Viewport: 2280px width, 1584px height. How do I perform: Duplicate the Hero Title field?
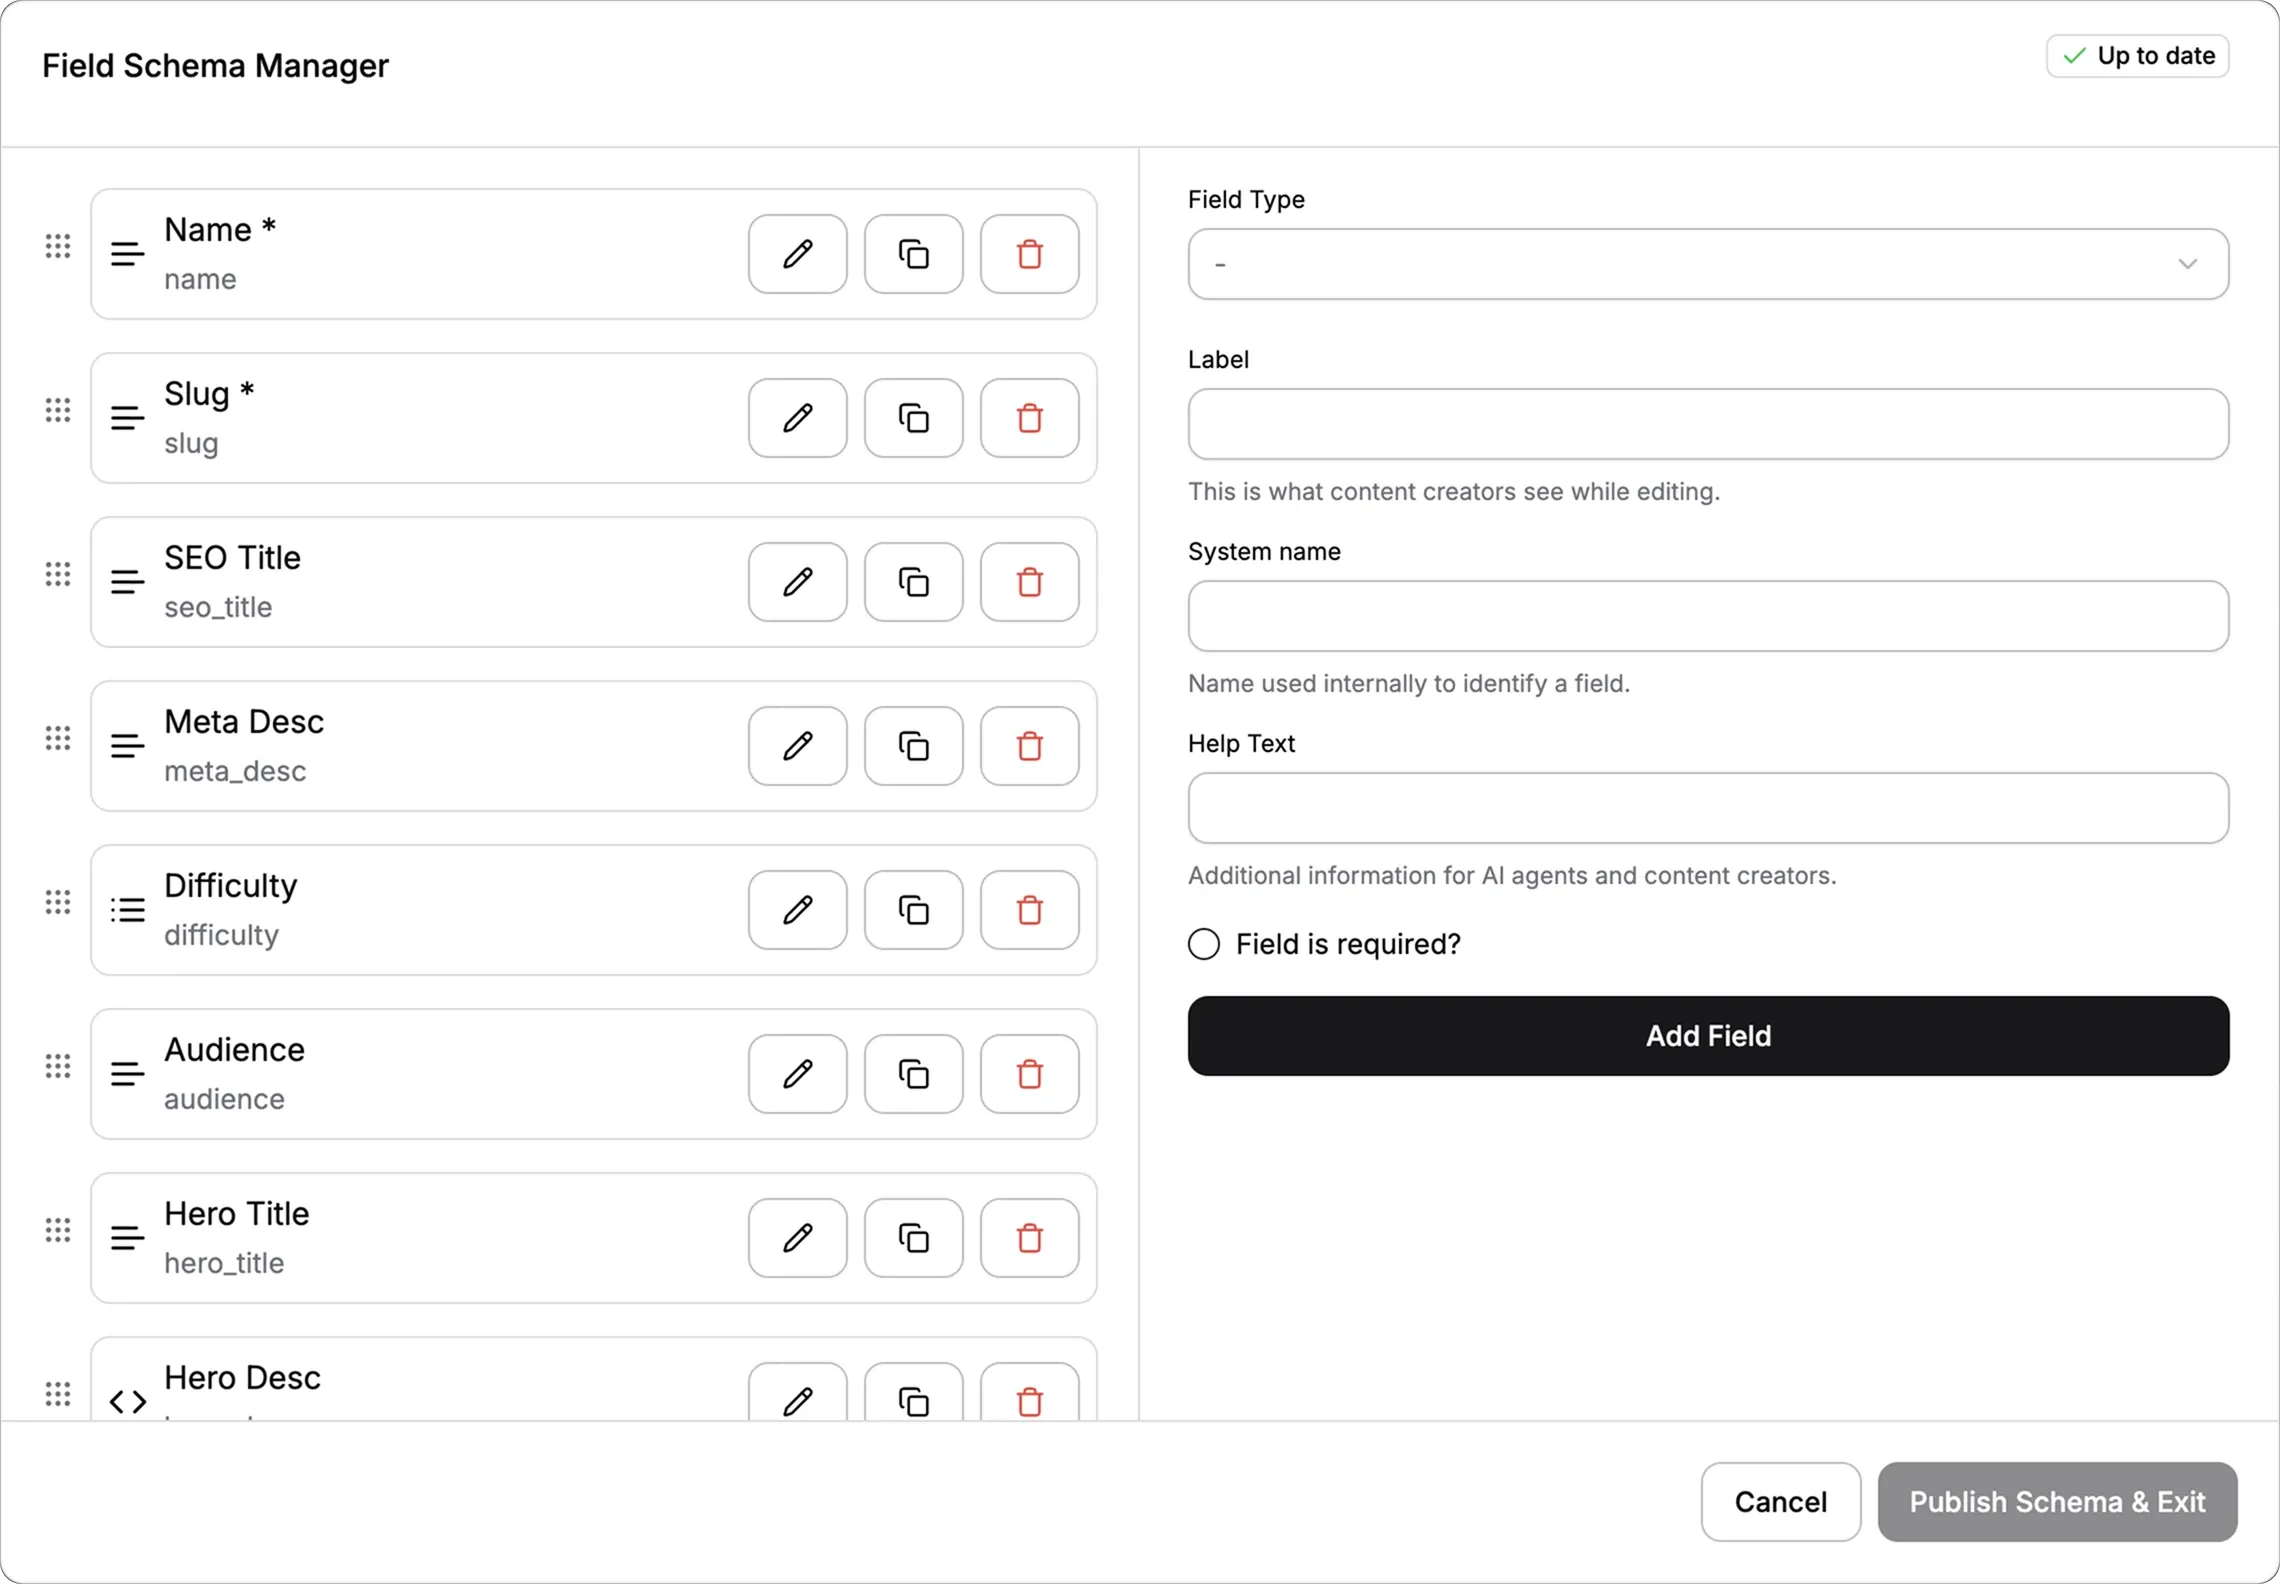[913, 1238]
